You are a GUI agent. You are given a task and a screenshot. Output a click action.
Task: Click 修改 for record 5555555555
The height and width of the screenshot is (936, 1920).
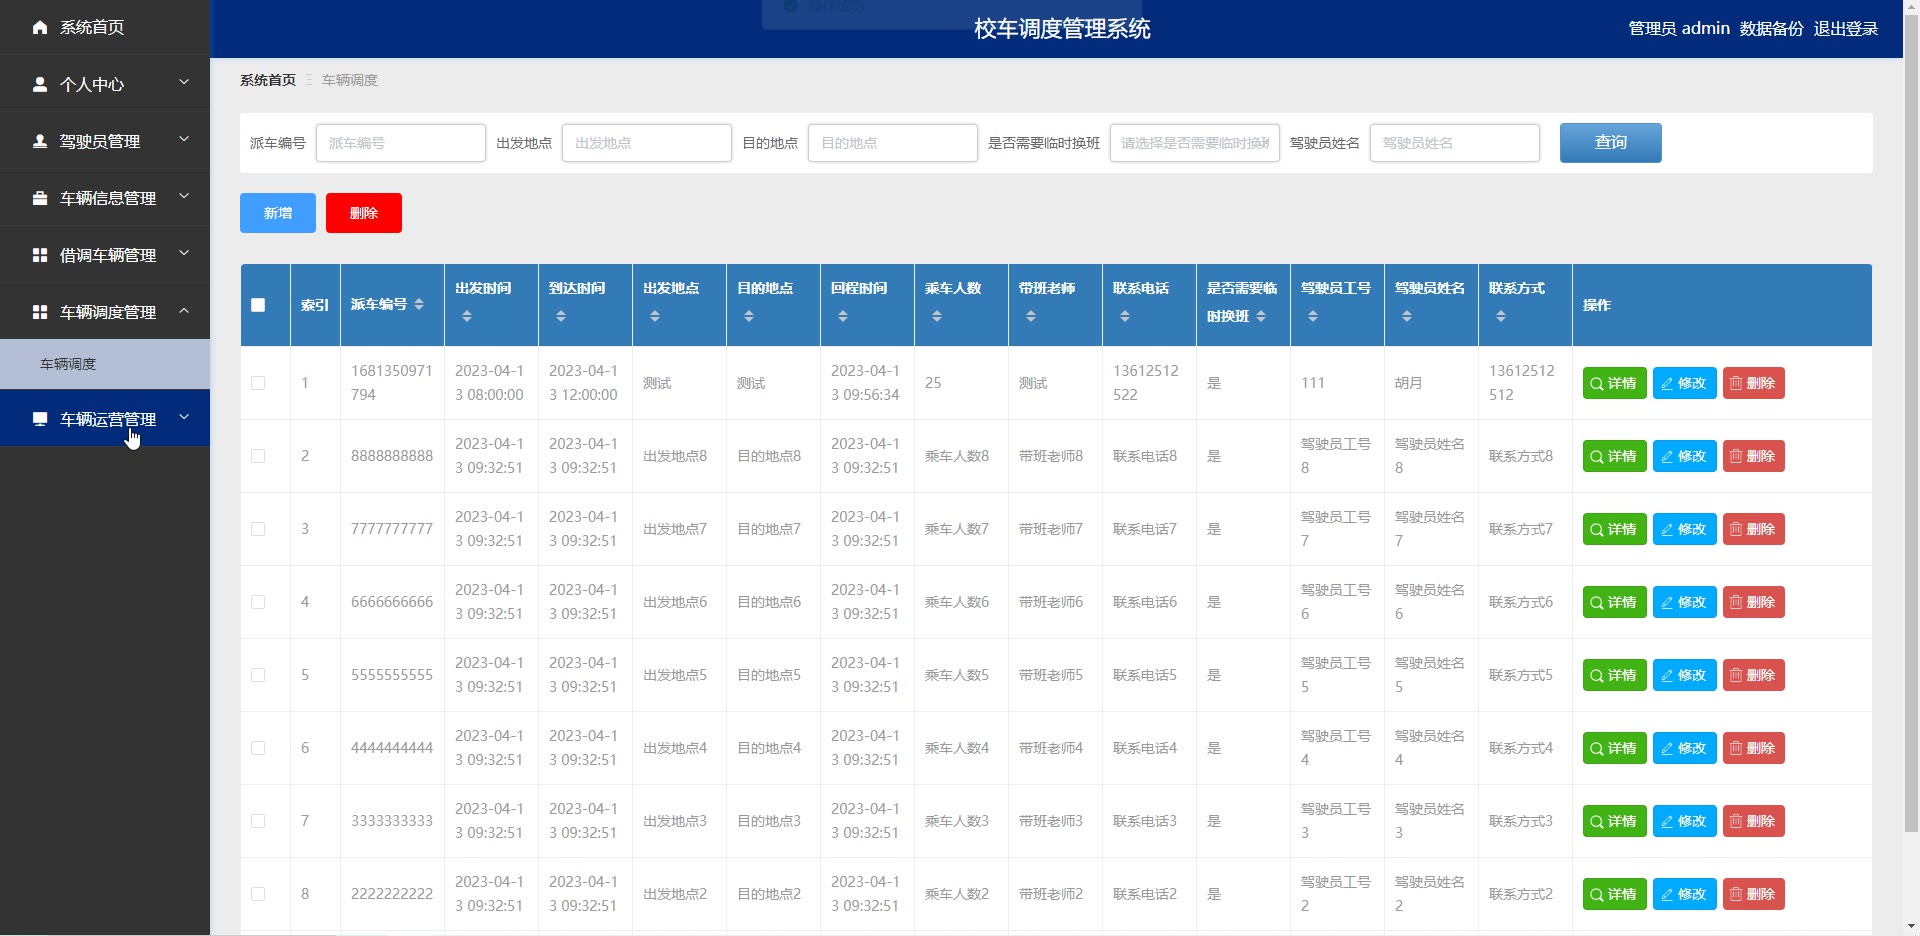click(x=1684, y=675)
